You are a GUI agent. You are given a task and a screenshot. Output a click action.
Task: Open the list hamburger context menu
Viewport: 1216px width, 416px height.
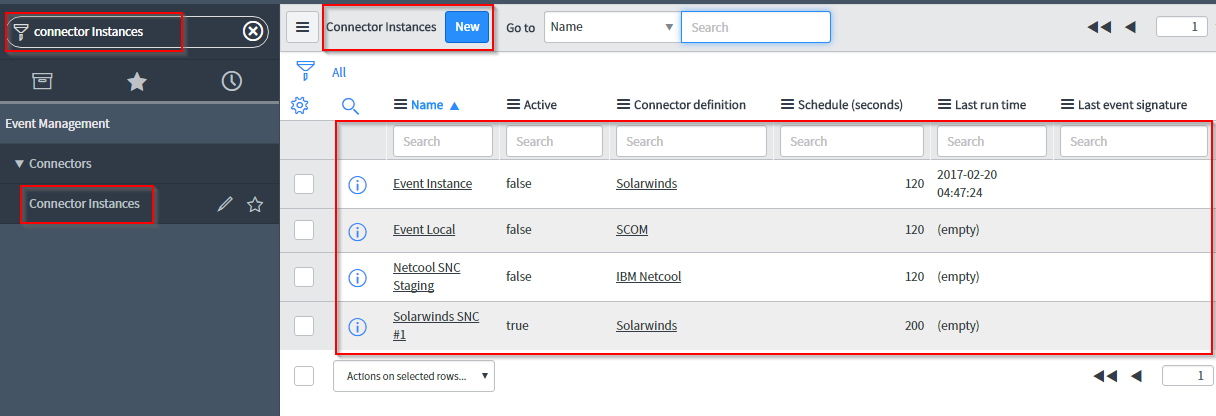coord(302,27)
